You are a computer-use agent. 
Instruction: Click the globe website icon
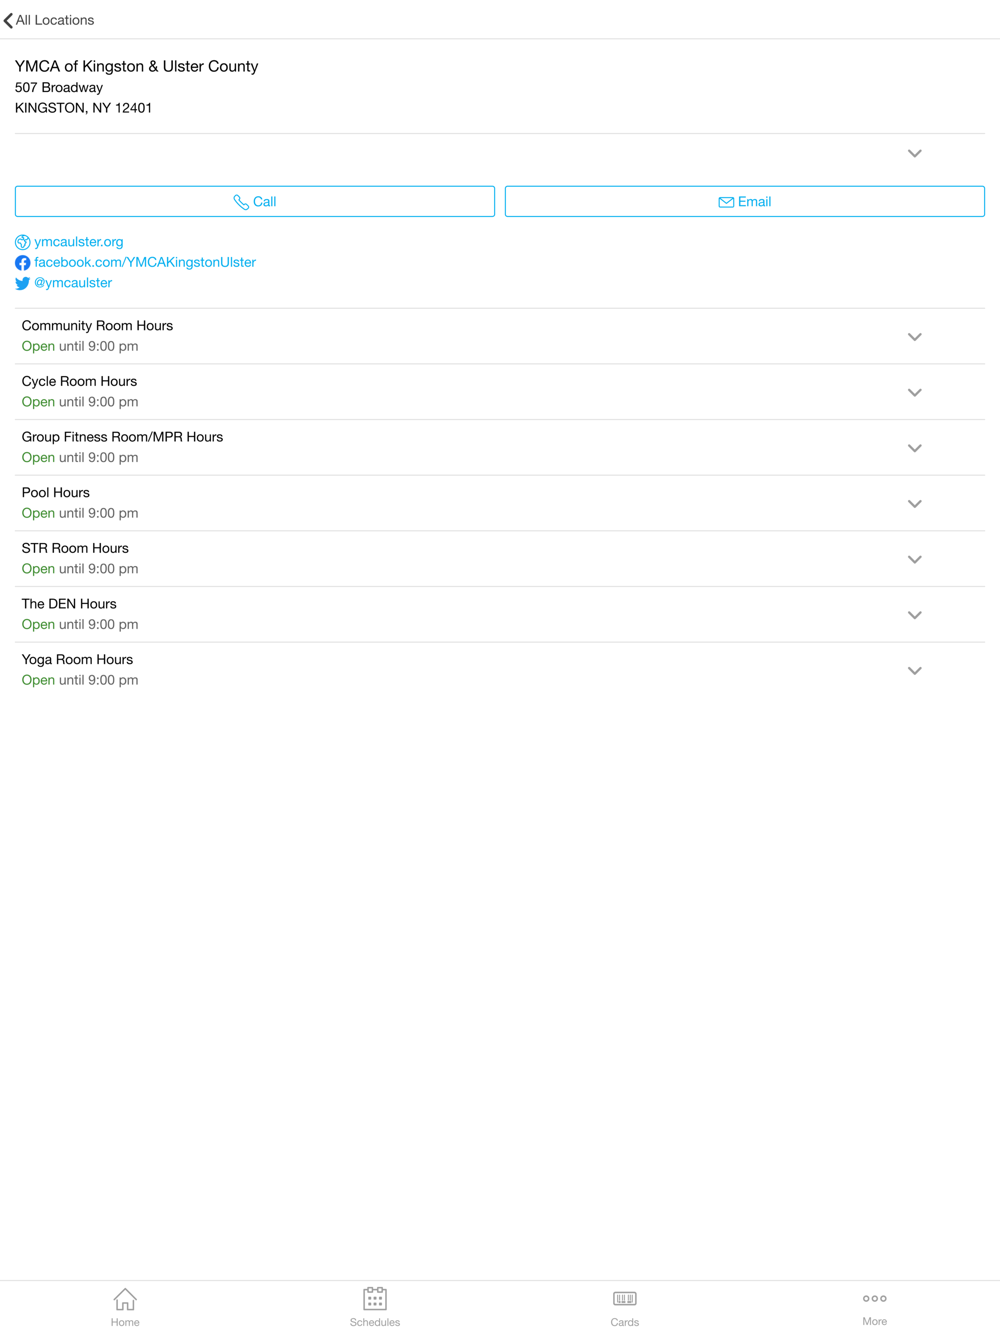22,242
